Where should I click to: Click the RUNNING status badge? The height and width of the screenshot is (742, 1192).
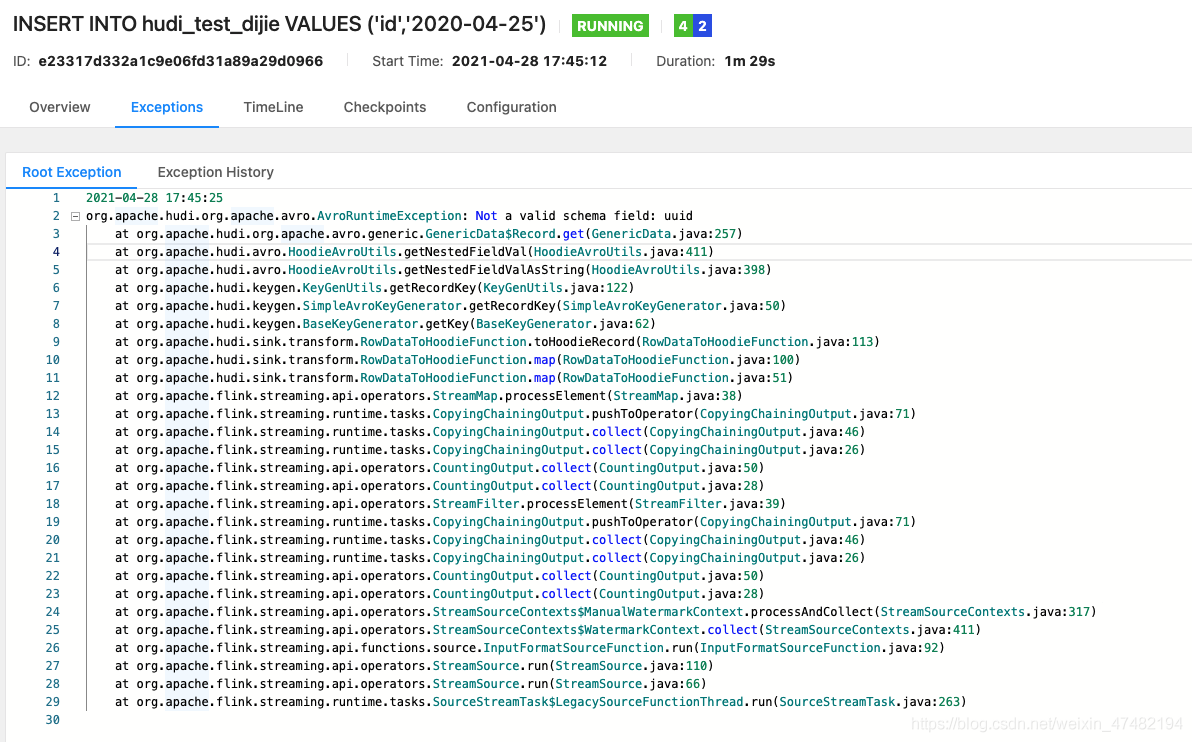coord(610,26)
